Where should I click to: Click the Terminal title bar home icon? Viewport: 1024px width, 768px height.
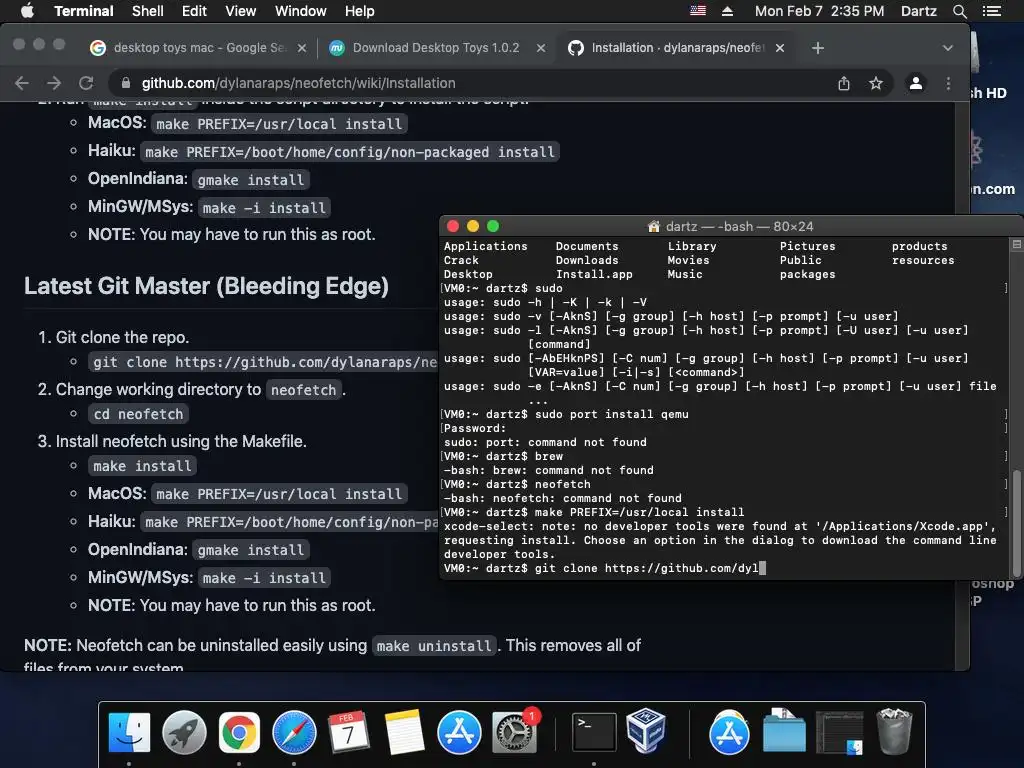[x=654, y=227]
